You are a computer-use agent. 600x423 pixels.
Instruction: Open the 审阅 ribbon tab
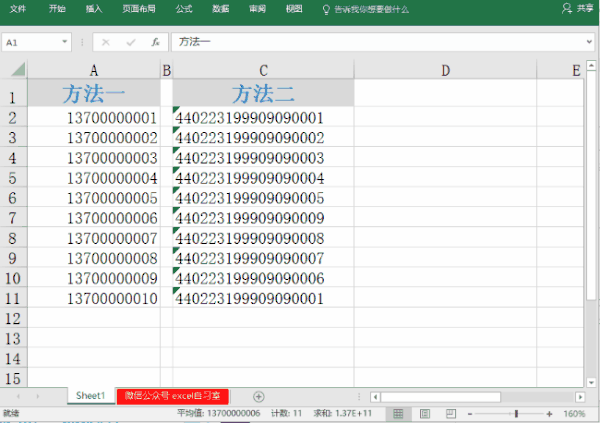click(257, 9)
